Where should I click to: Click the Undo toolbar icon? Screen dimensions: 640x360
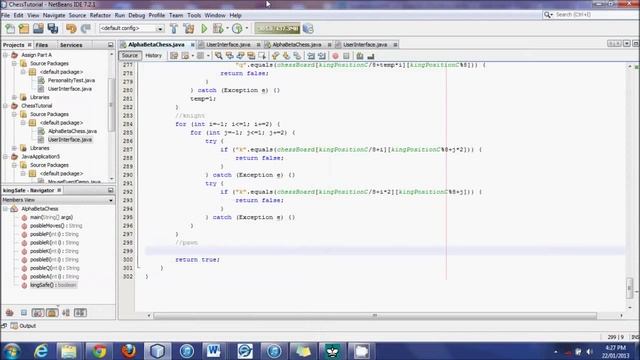tap(71, 29)
